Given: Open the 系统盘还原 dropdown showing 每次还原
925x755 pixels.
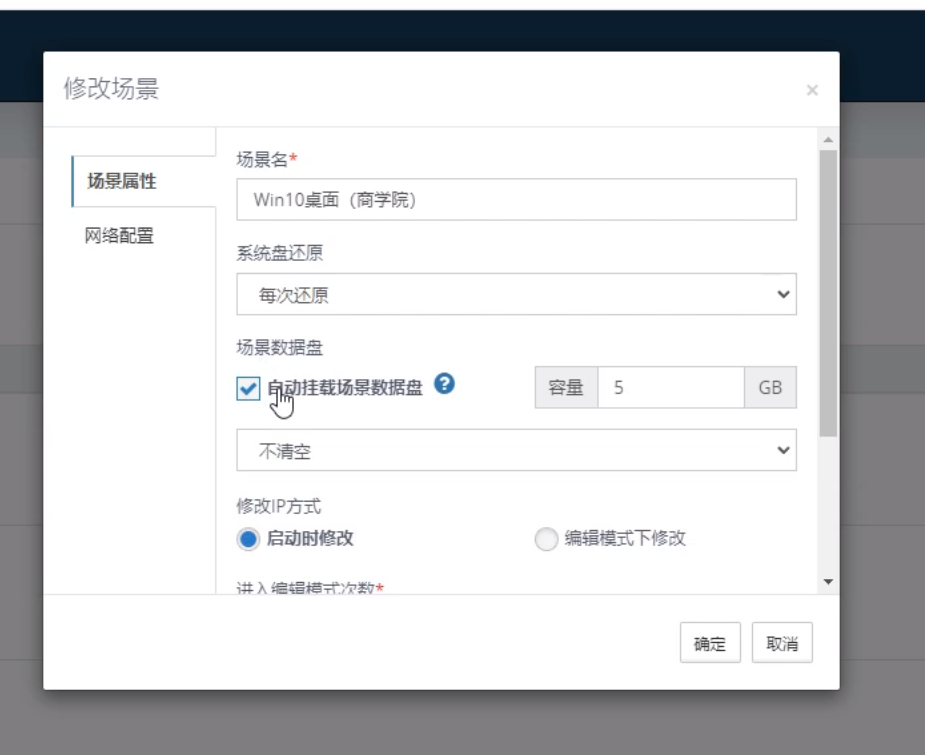Looking at the screenshot, I should point(516,295).
